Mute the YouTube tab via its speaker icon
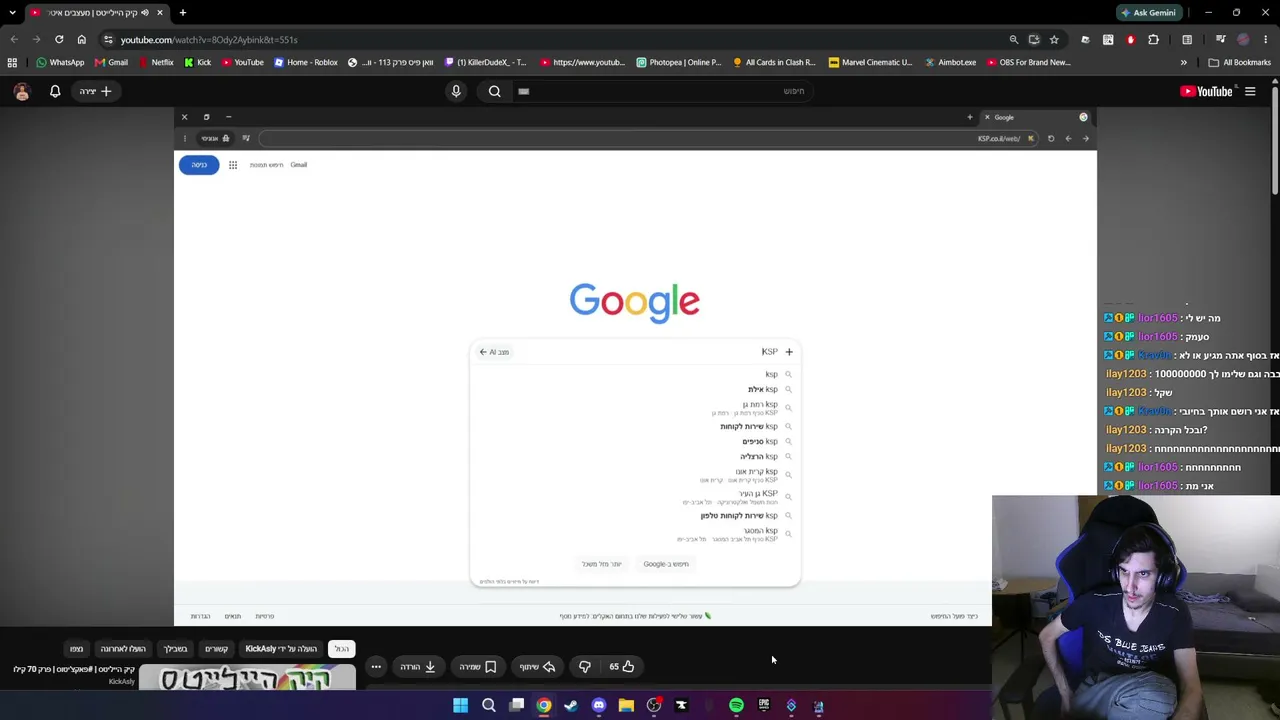 pyautogui.click(x=145, y=13)
